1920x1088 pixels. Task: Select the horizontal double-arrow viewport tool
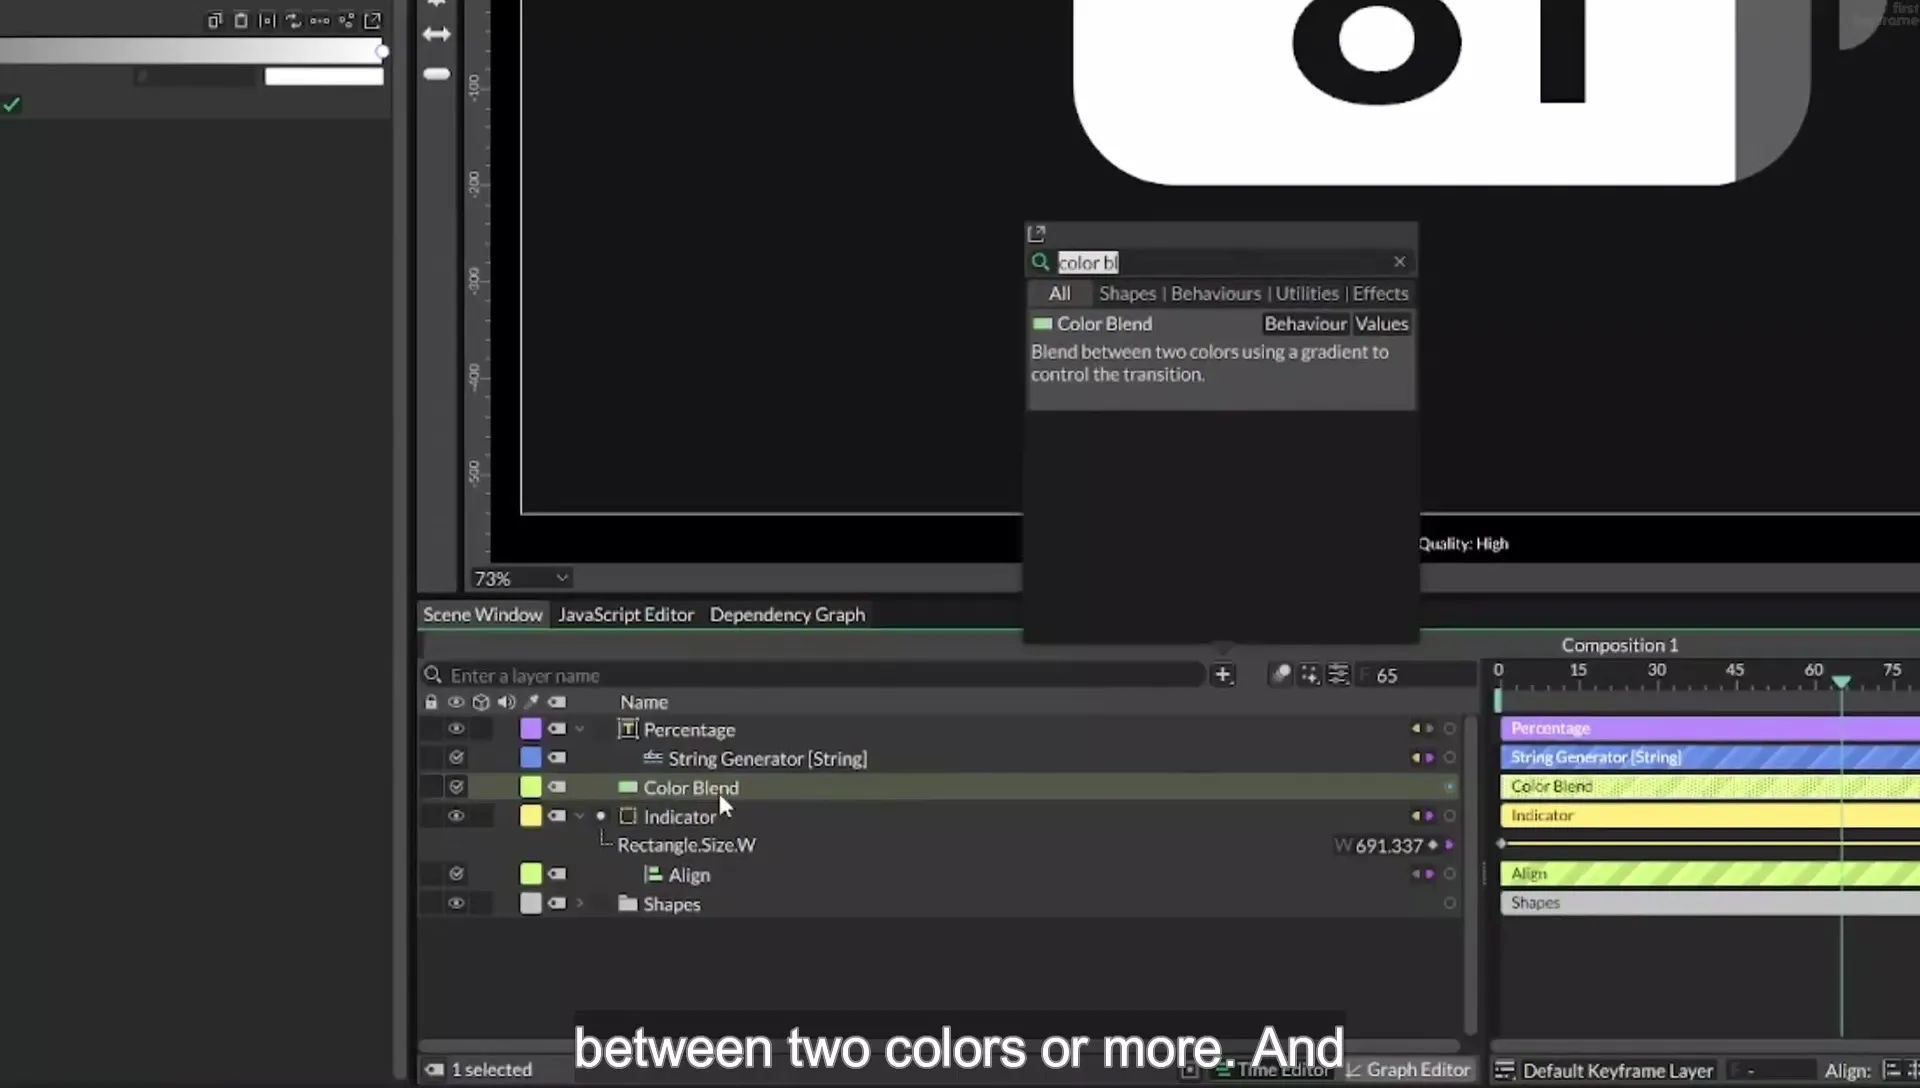(x=437, y=34)
